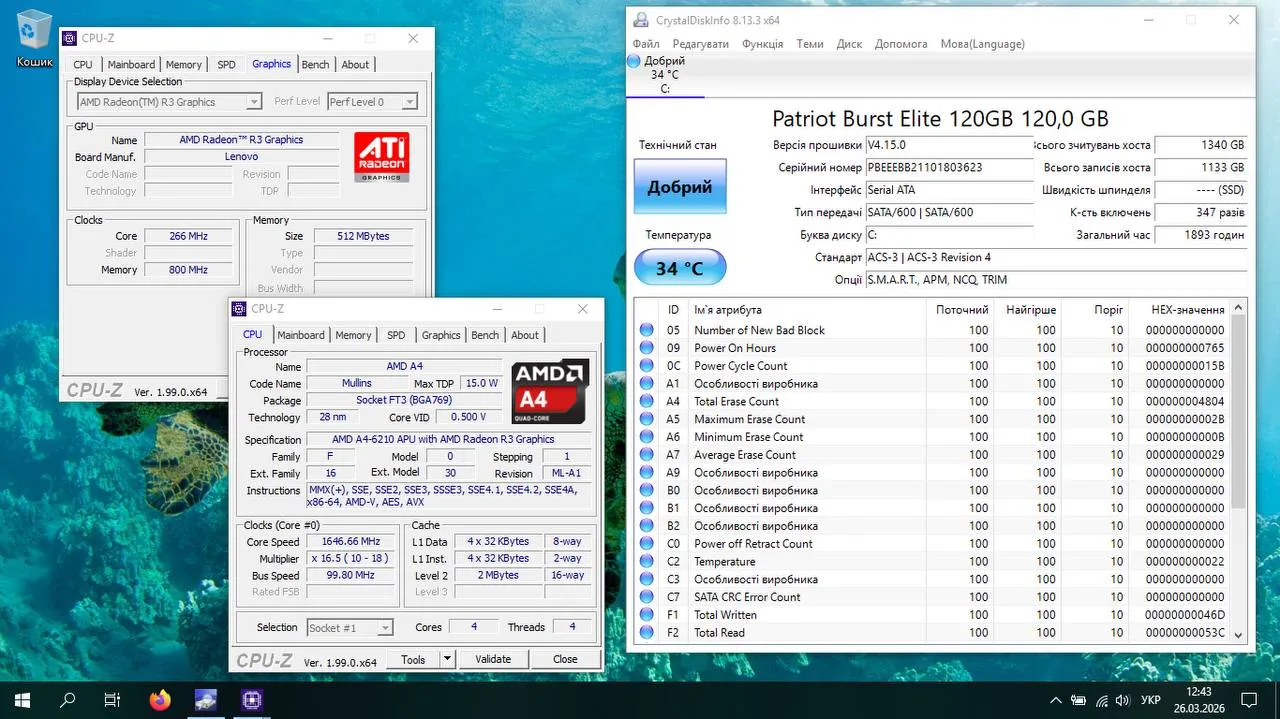This screenshot has width=1280, height=719.
Task: Expand the Tools button dropdown arrow
Action: click(447, 659)
